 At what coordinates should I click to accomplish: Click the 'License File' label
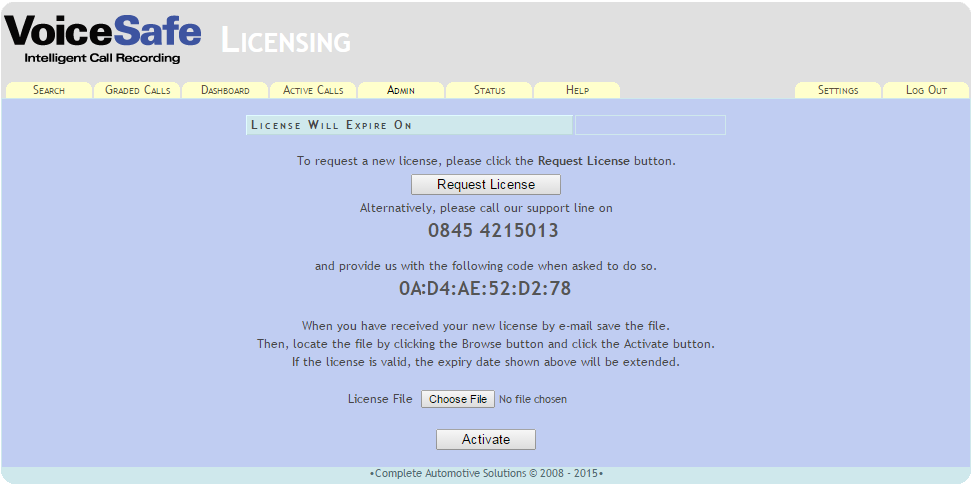coord(380,399)
